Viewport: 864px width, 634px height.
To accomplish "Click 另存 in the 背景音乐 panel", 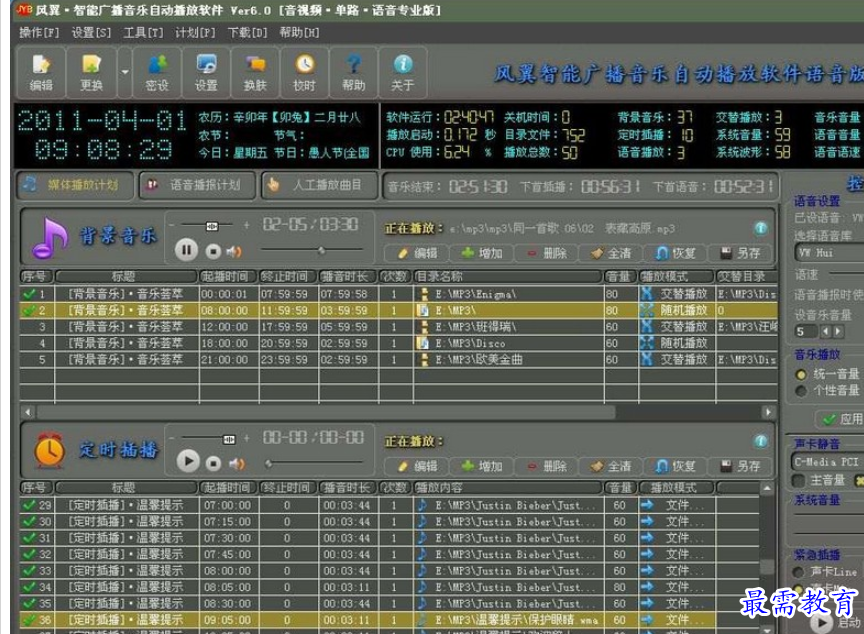I will click(x=741, y=253).
